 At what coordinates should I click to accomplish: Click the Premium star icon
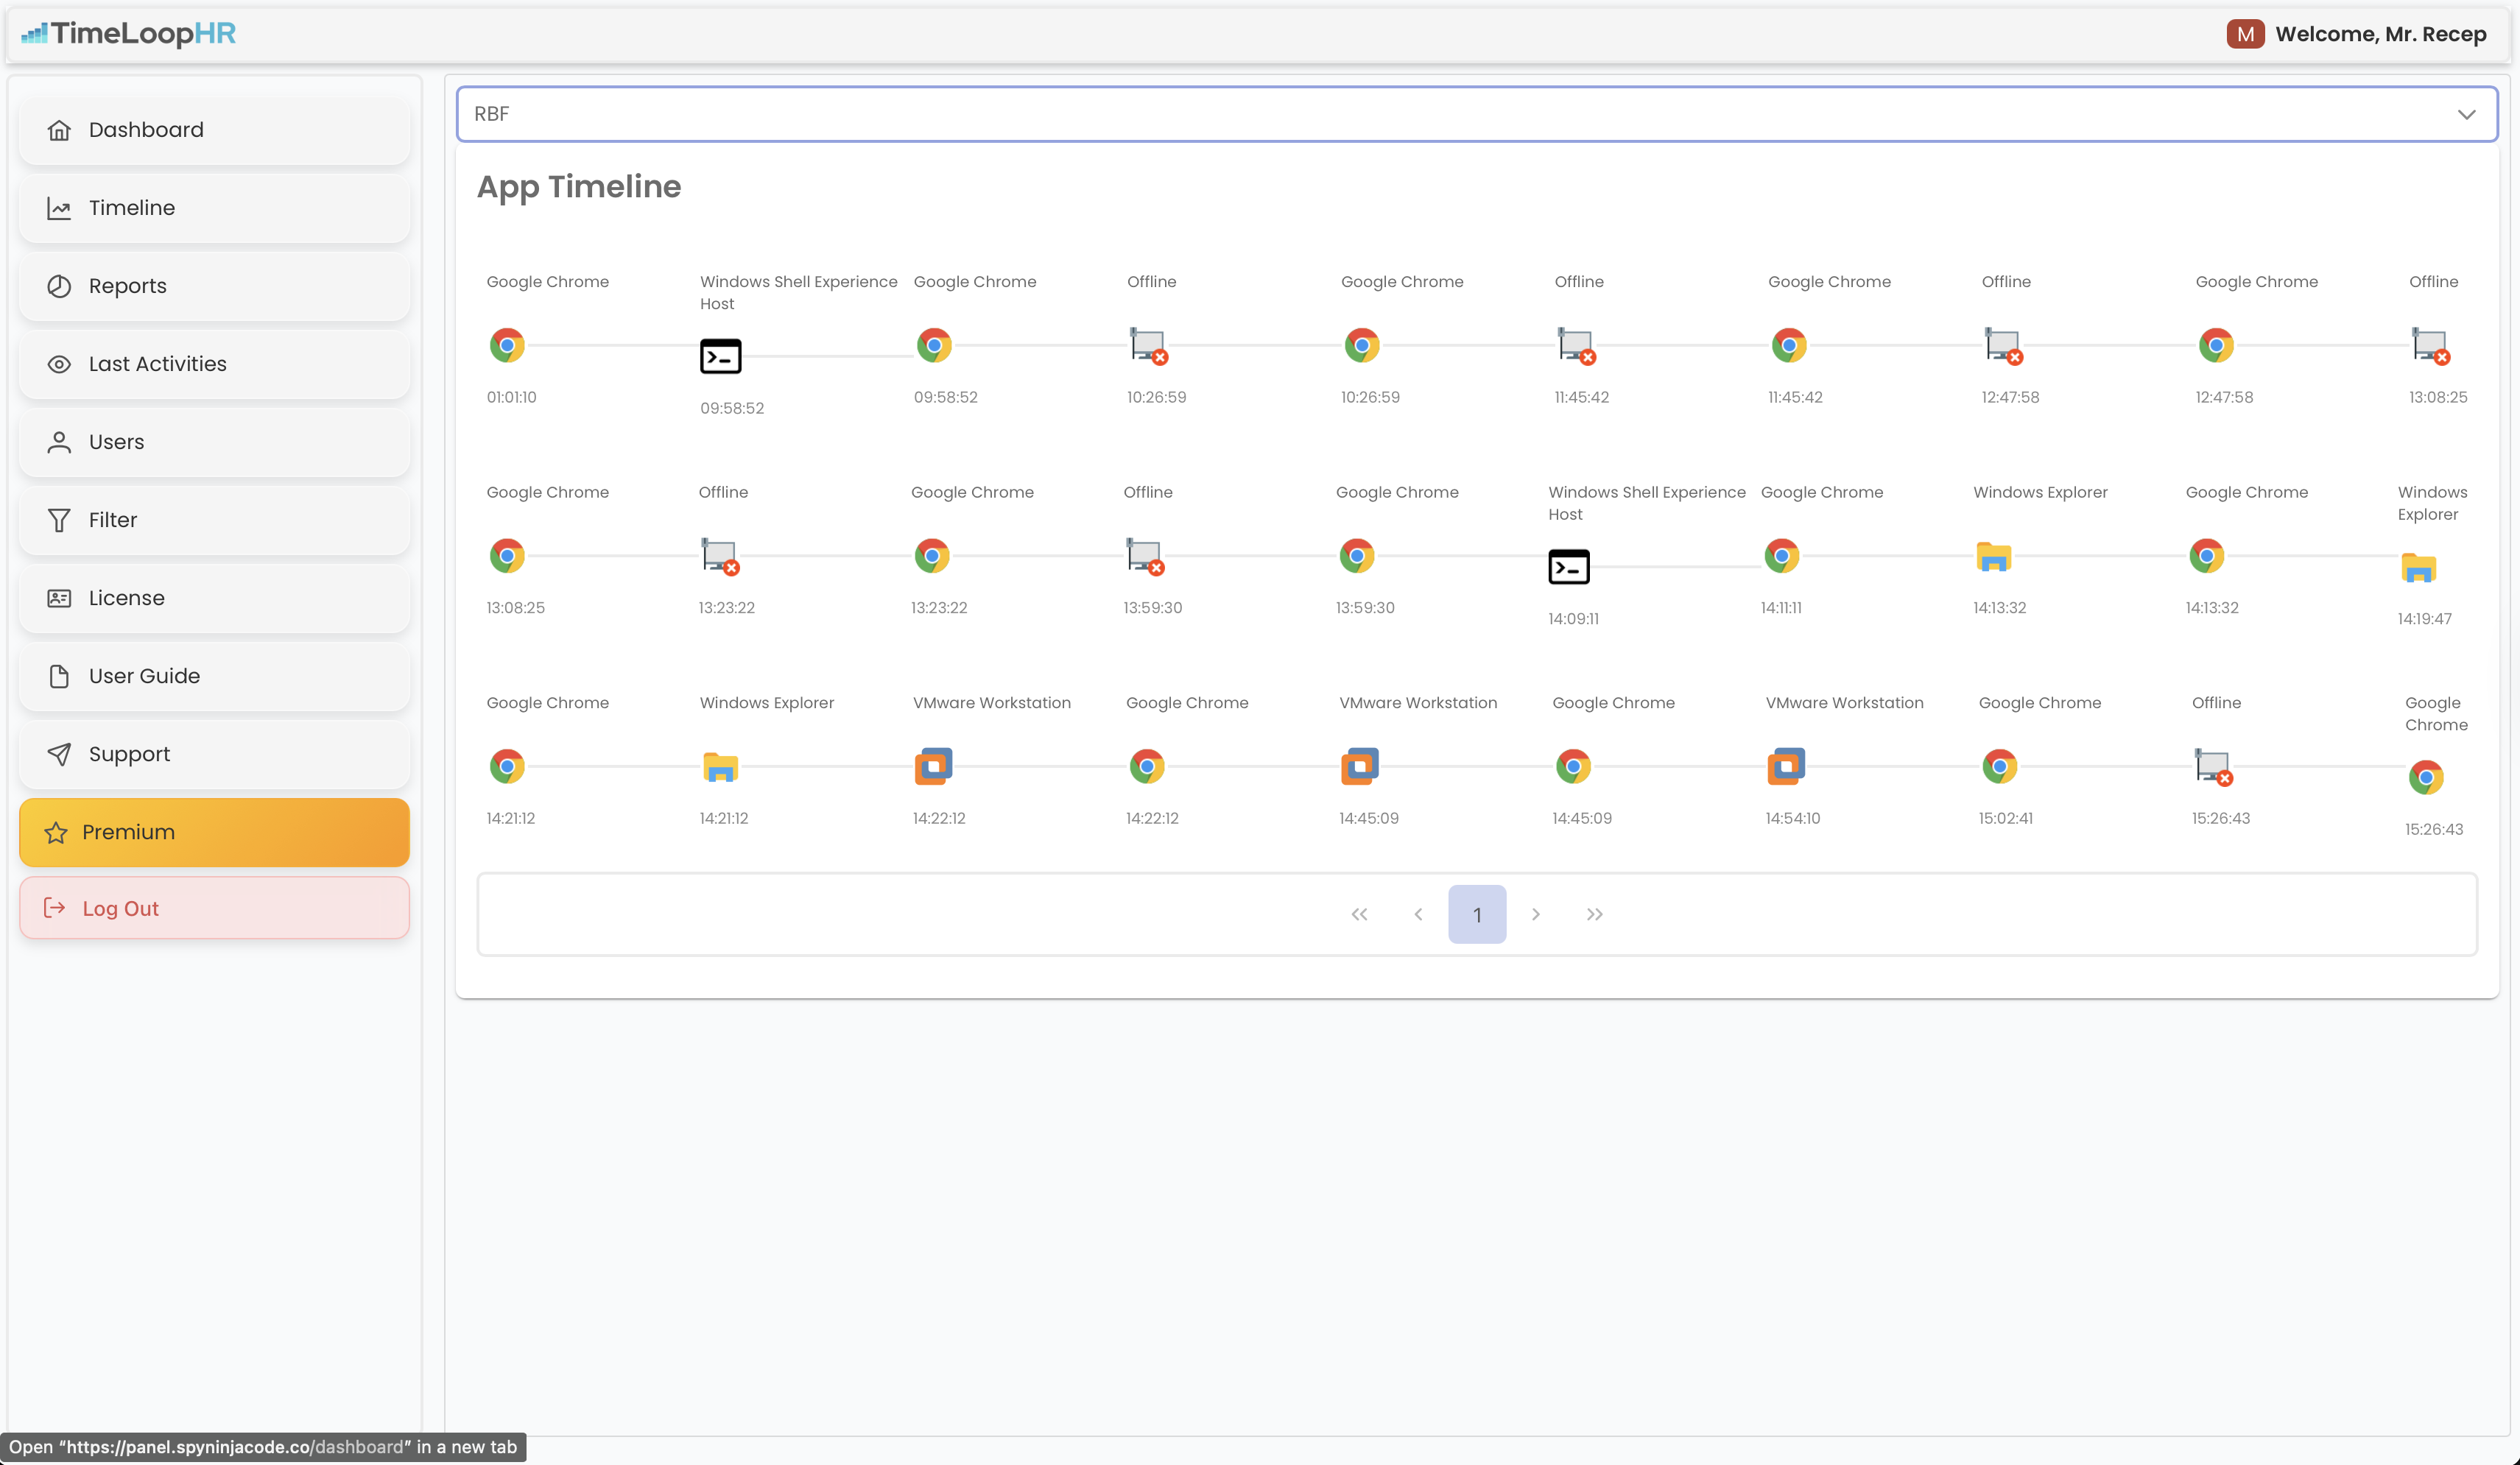tap(55, 831)
